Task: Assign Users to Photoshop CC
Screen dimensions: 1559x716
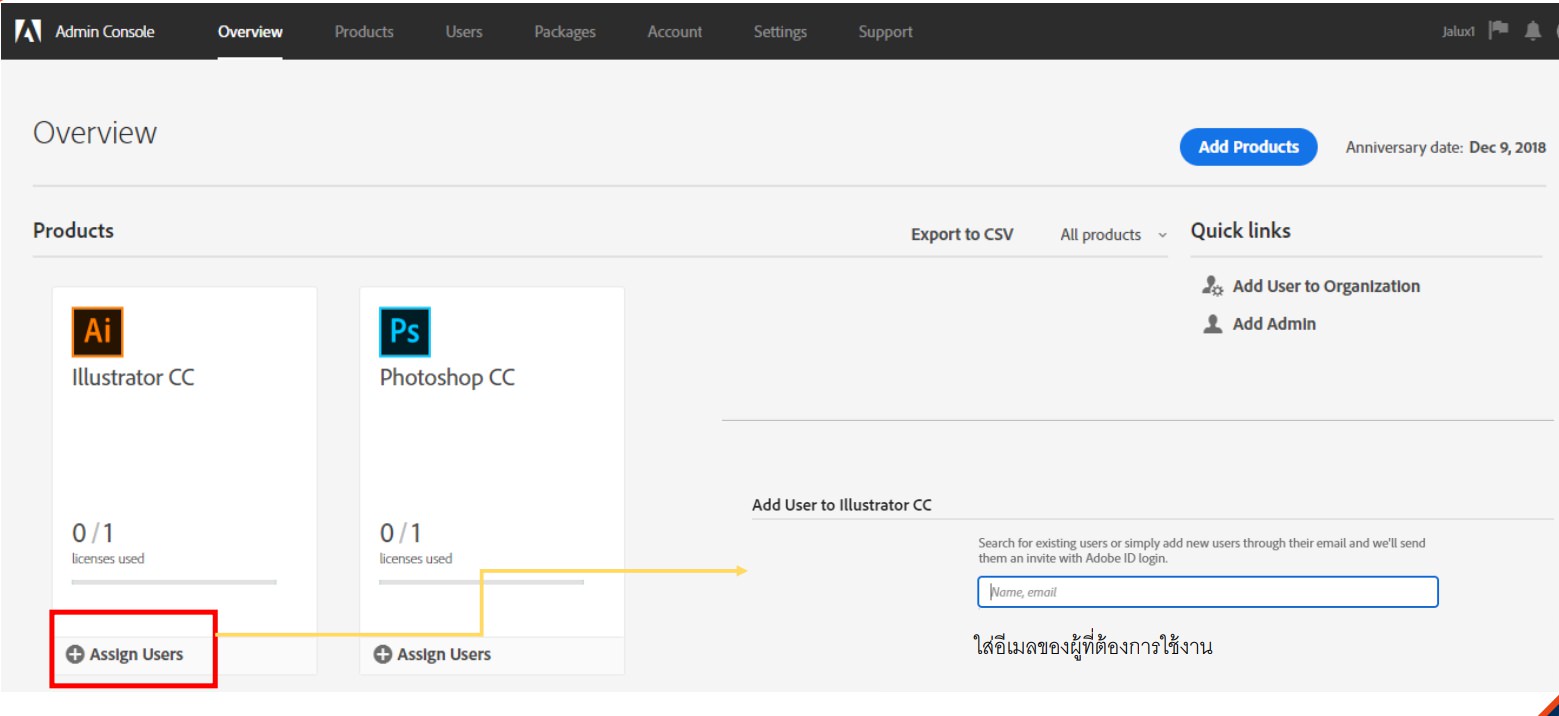Action: point(444,655)
